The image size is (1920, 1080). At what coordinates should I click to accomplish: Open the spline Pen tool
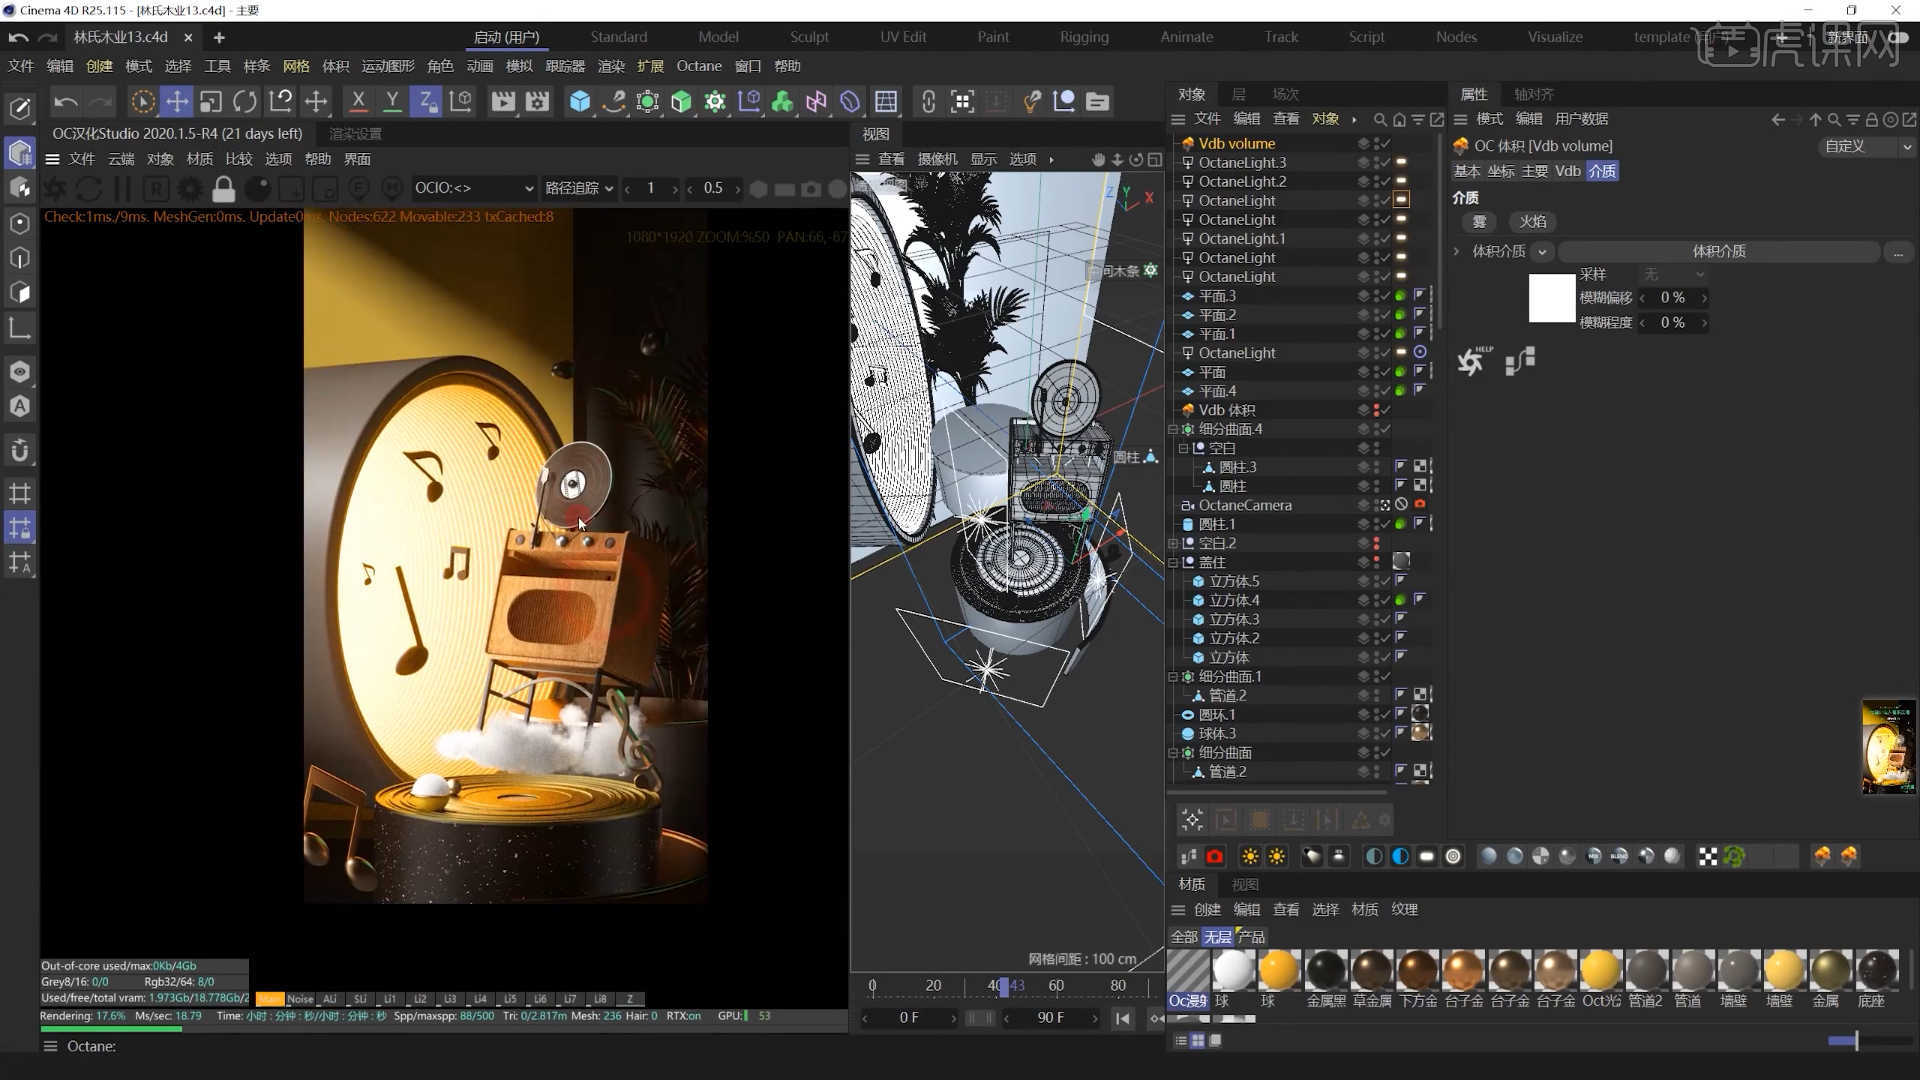pos(614,101)
